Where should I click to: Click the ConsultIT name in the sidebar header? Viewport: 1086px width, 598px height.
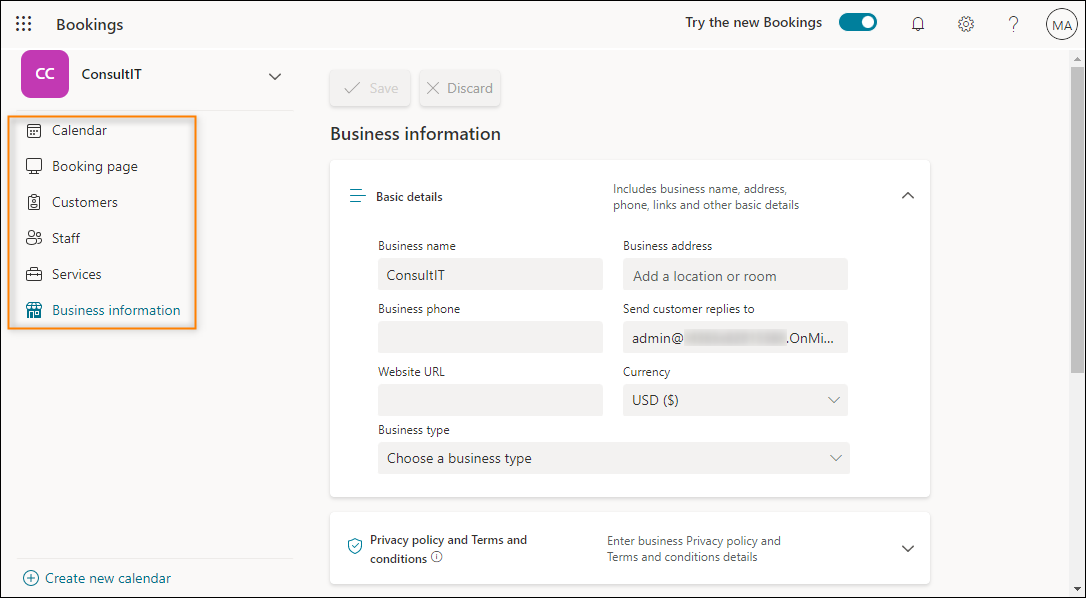click(x=112, y=74)
